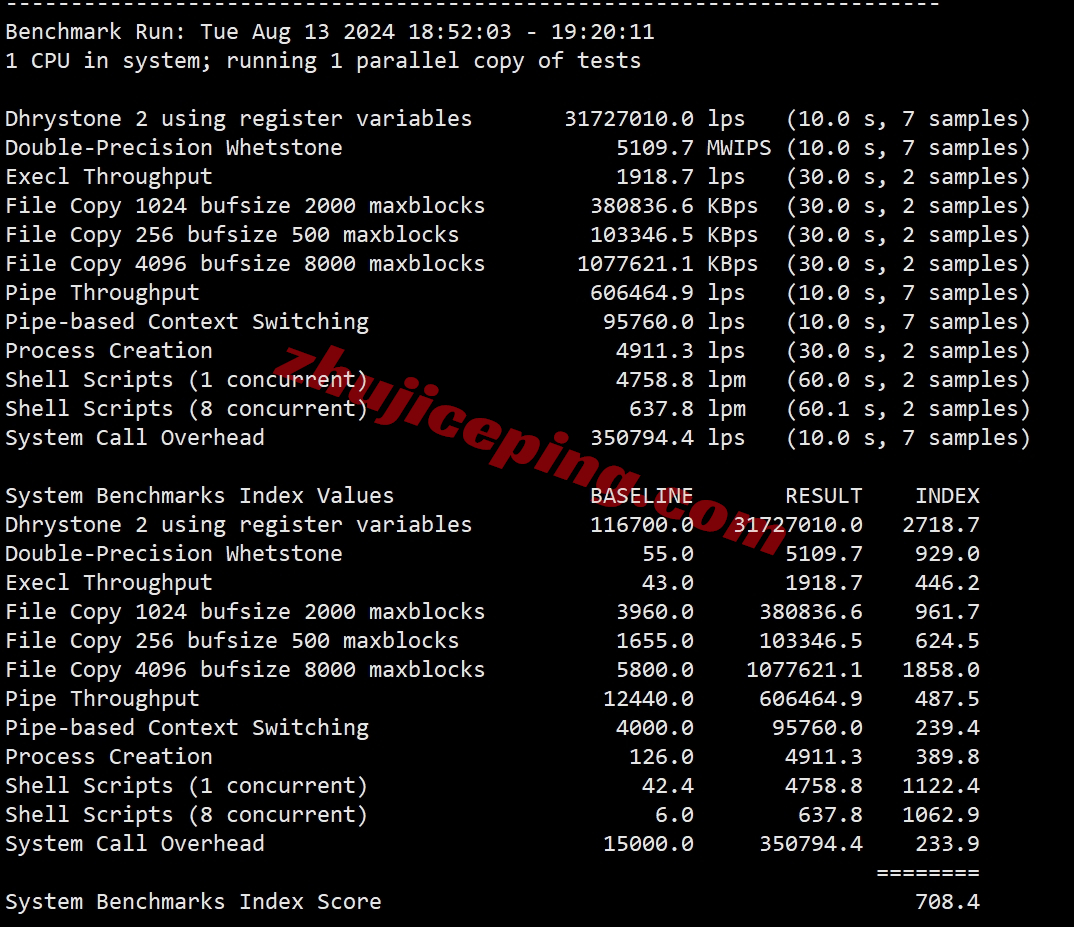Click the Benchmark Run timestamp line
The height and width of the screenshot is (927, 1074).
(329, 32)
